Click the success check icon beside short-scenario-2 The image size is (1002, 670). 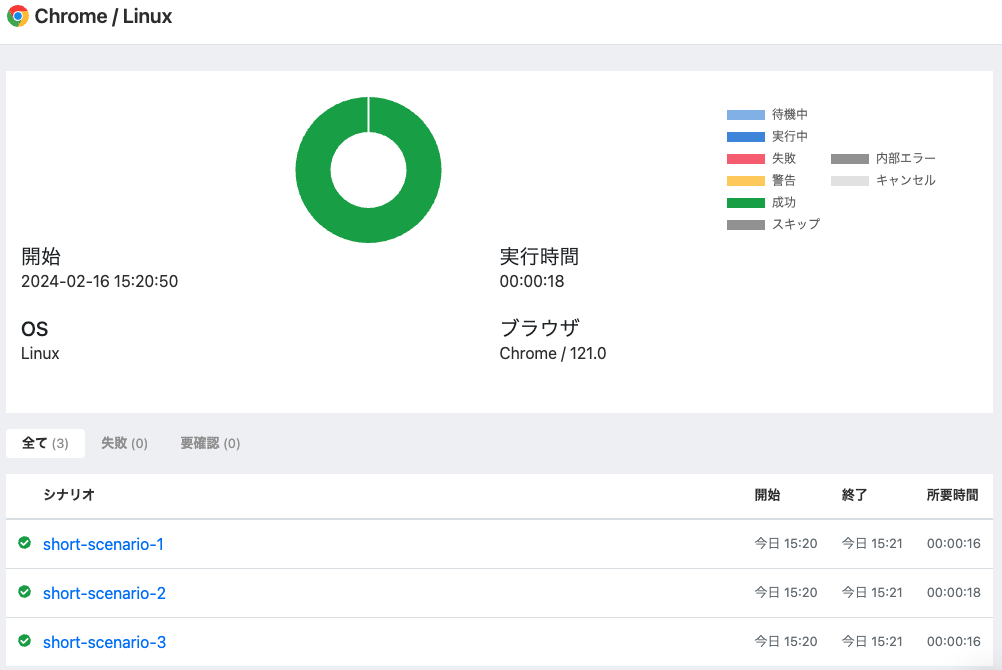[x=24, y=592]
